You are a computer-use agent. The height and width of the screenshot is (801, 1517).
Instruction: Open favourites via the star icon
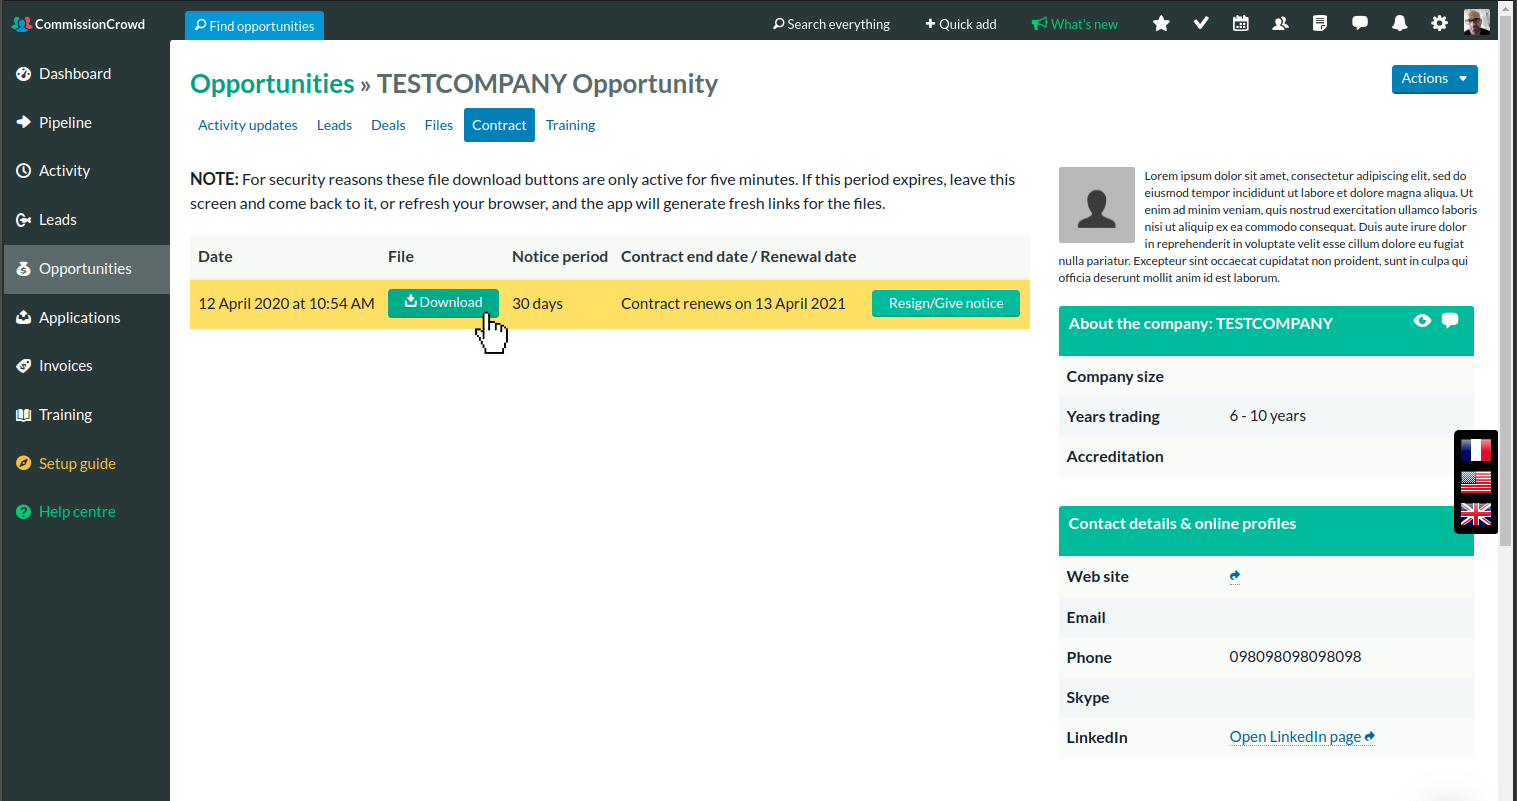pos(1161,23)
